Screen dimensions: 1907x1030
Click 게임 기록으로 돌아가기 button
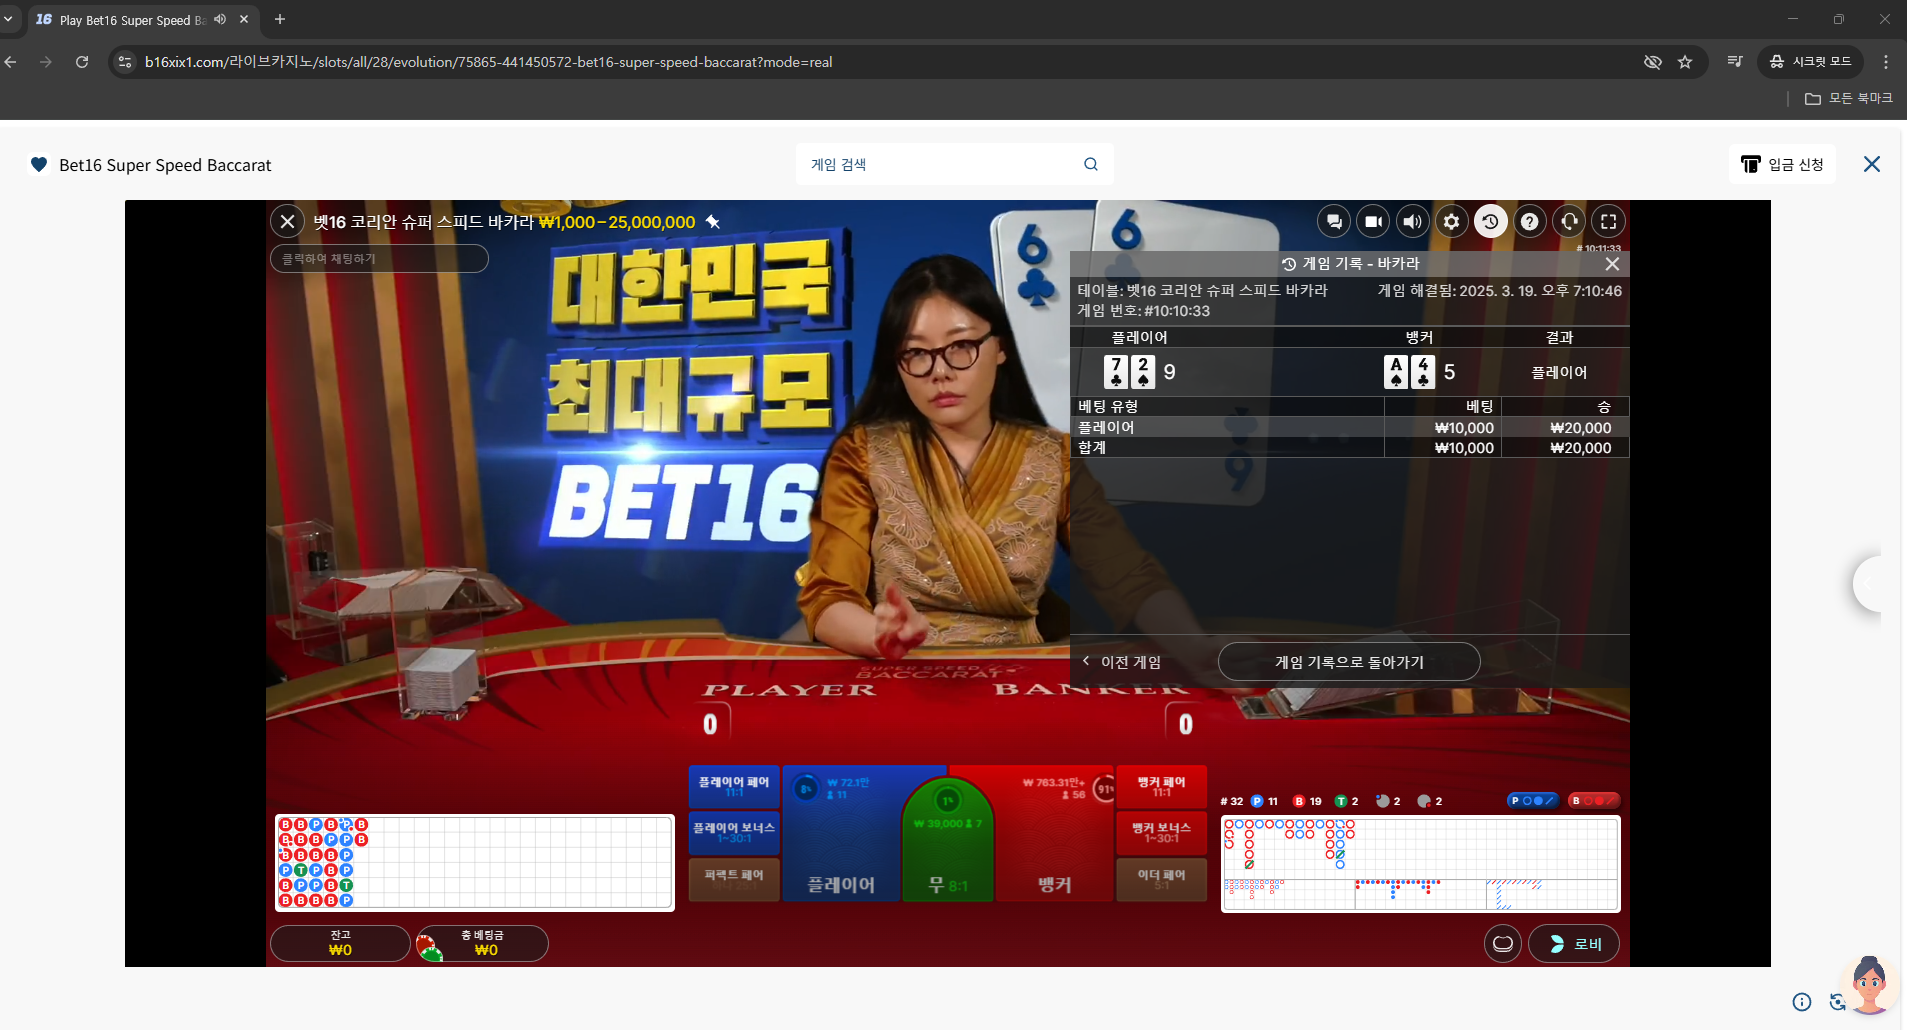[1349, 662]
